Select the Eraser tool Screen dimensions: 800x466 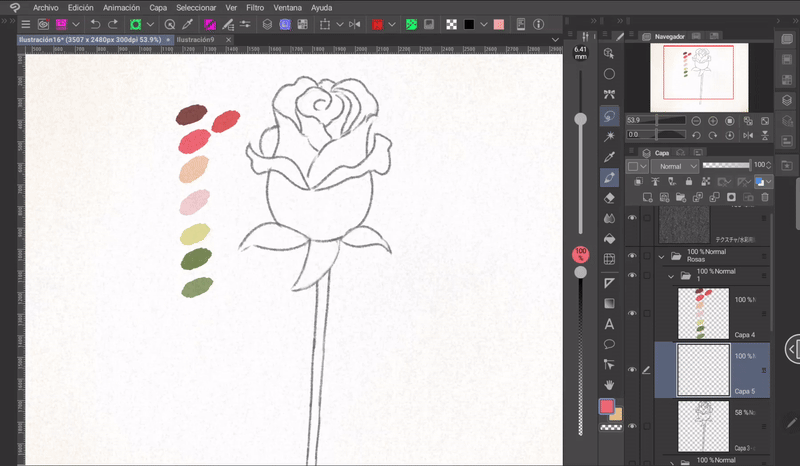point(609,198)
